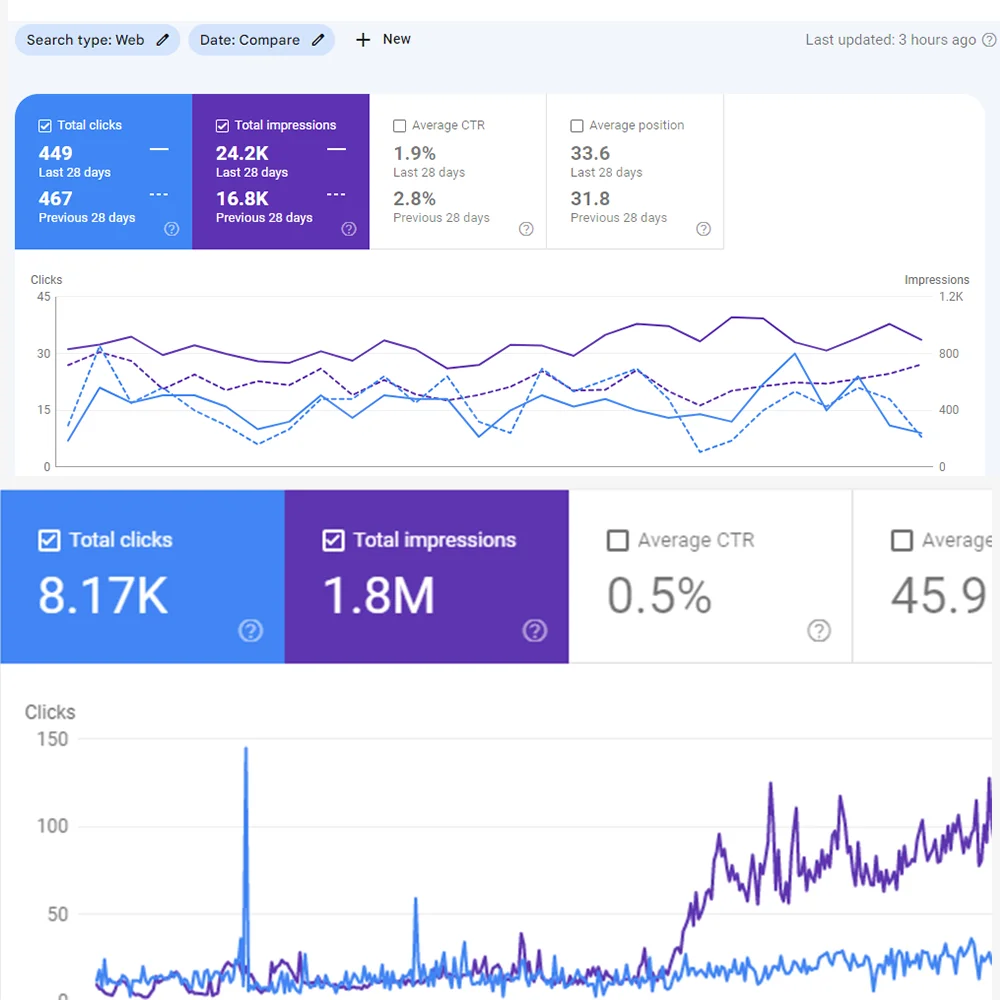
Task: Check Average CTR checkbox above 0.5%
Action: pyautogui.click(x=618, y=540)
